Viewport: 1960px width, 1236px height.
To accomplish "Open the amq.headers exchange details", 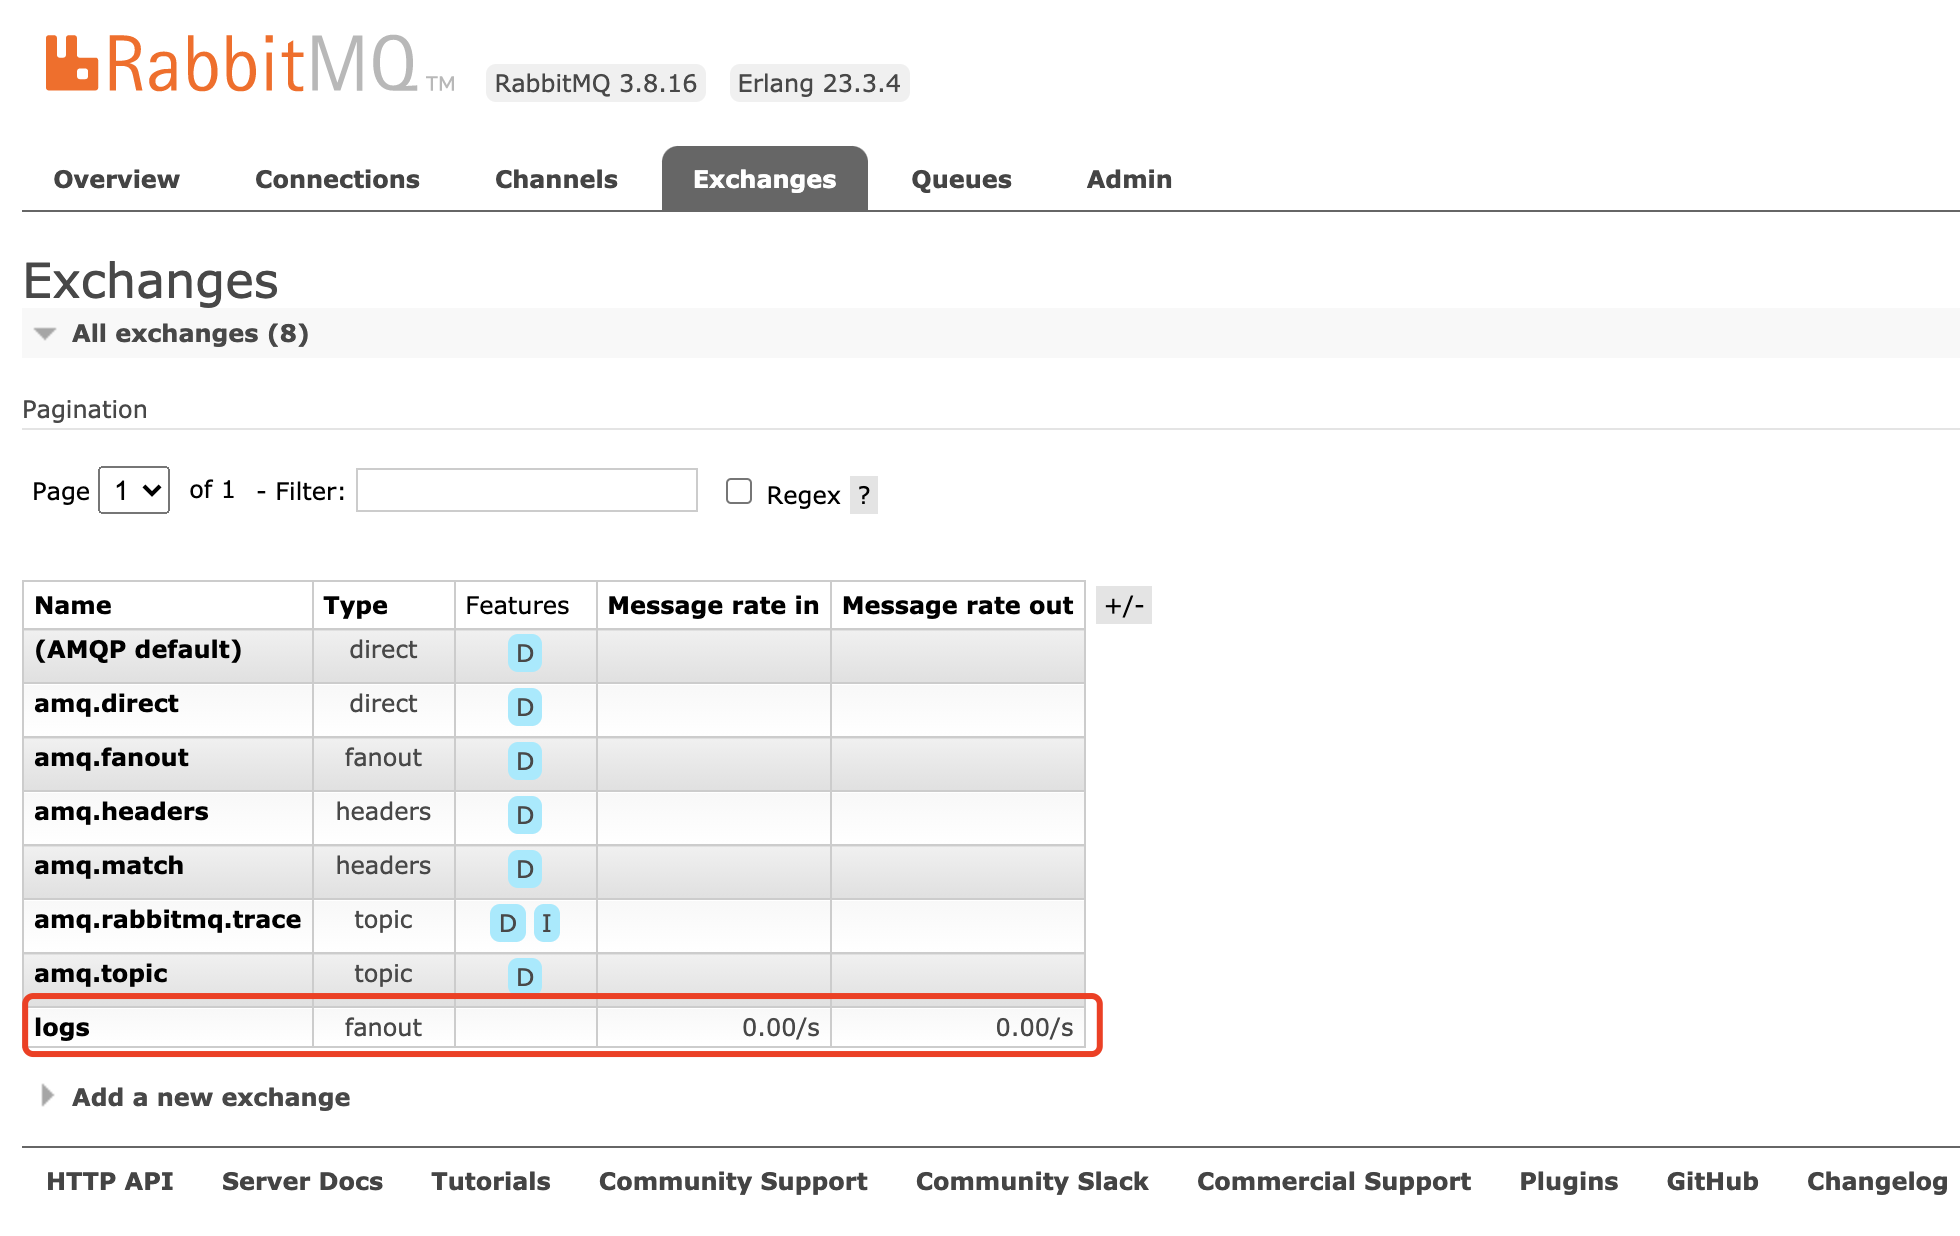I will point(121,811).
